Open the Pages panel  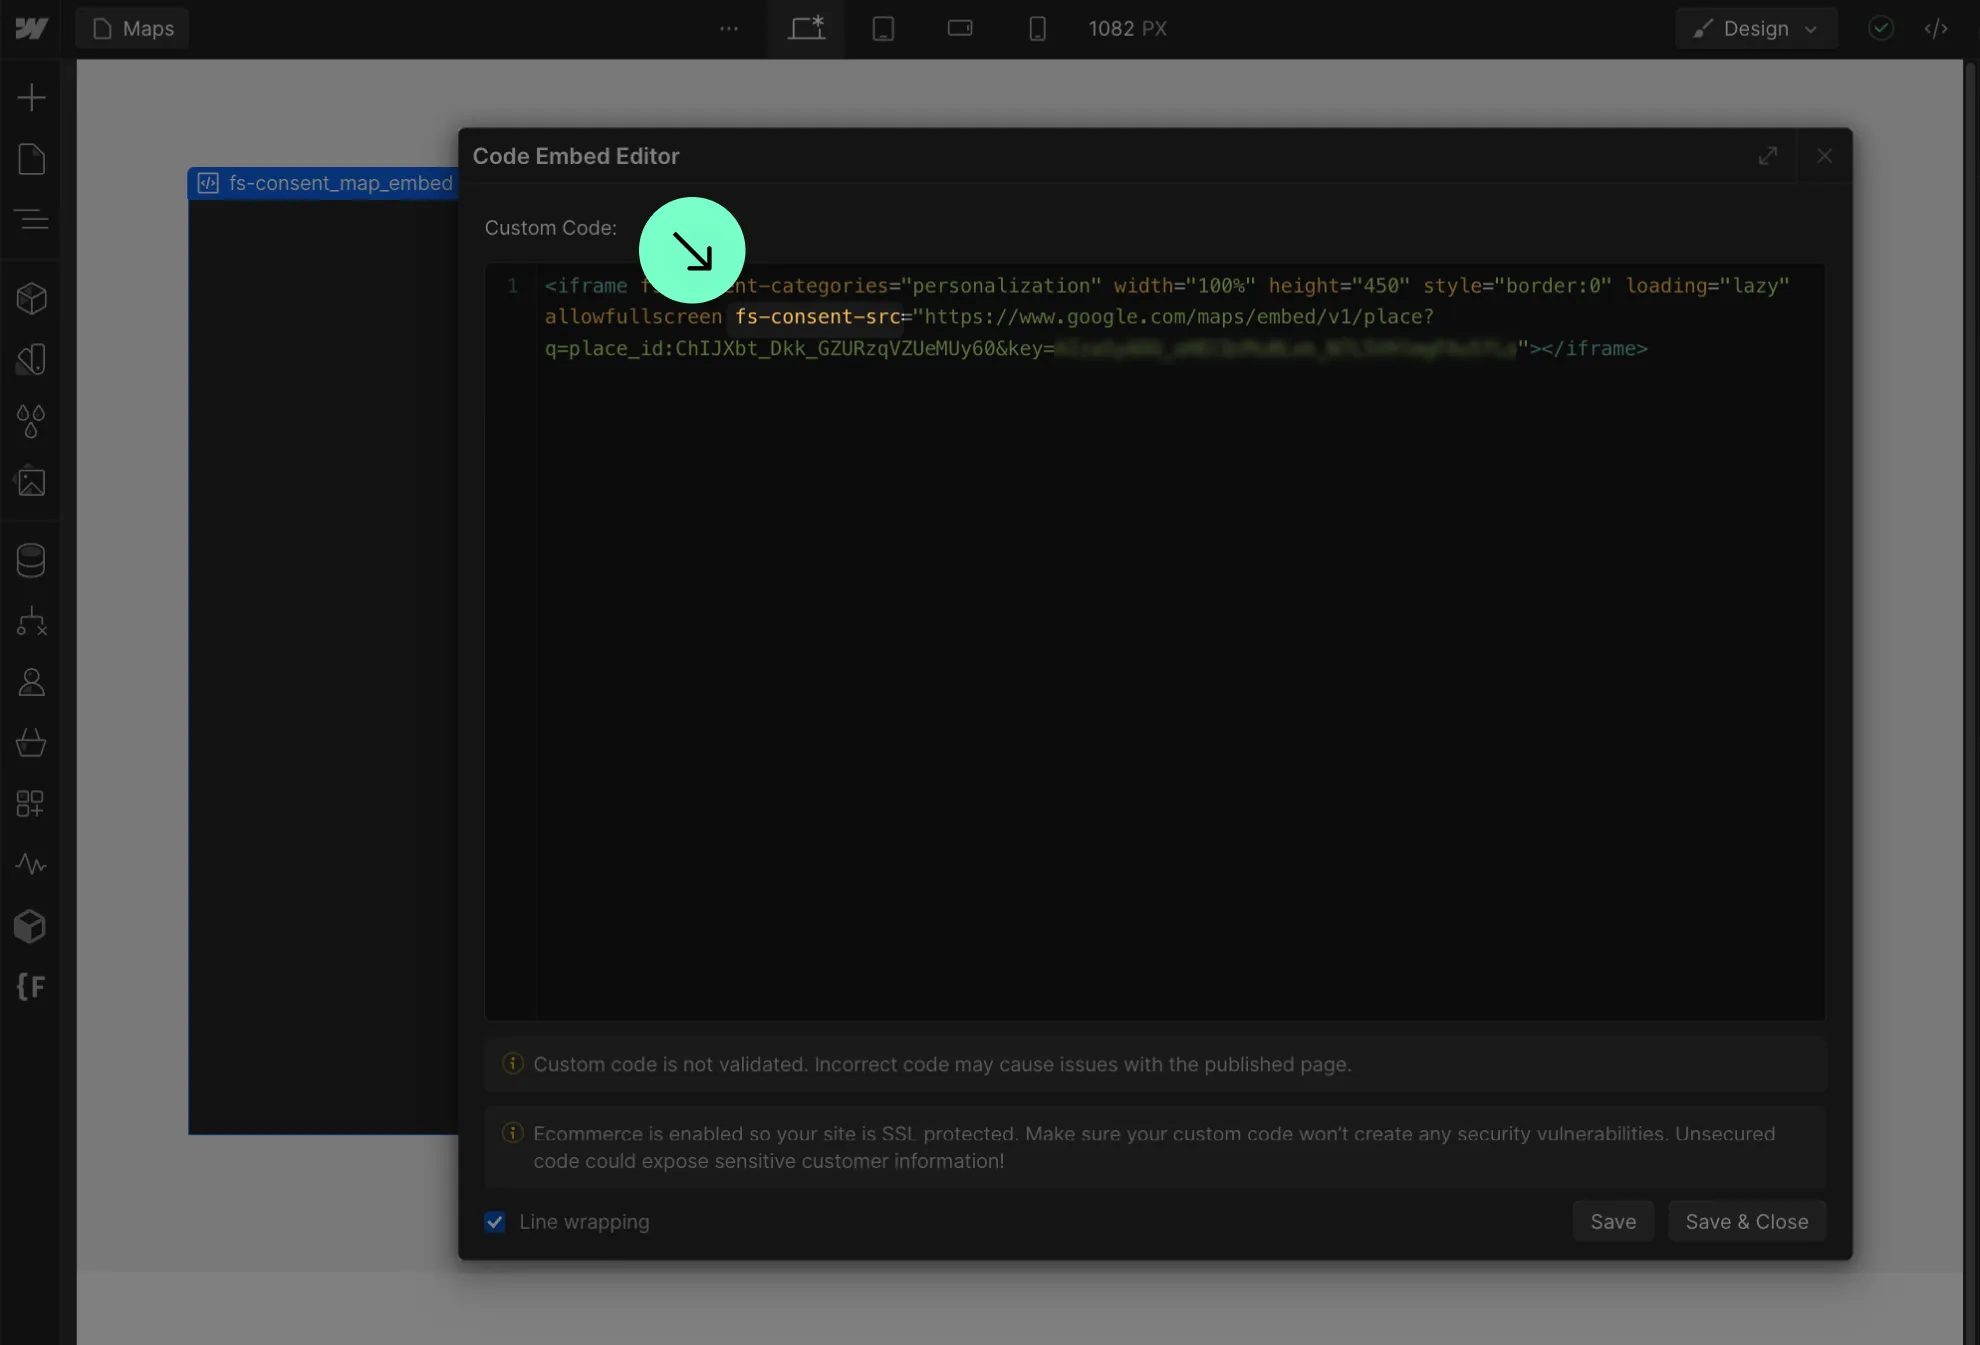[31, 159]
